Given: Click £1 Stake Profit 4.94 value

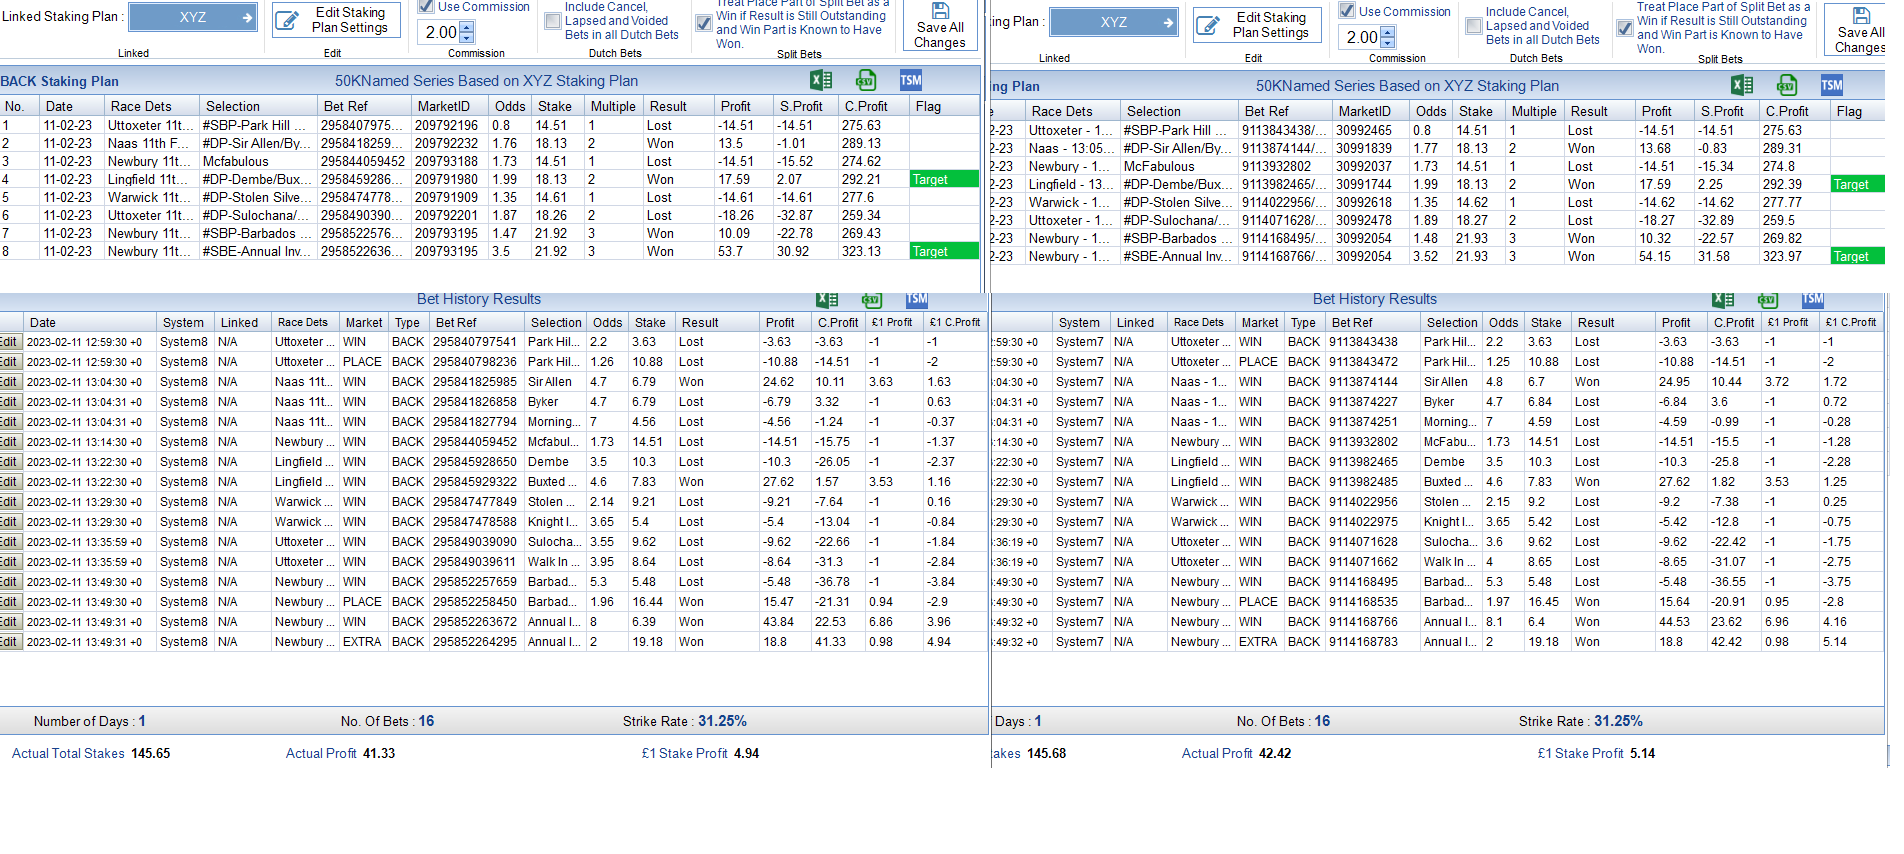Looking at the screenshot, I should click(747, 753).
